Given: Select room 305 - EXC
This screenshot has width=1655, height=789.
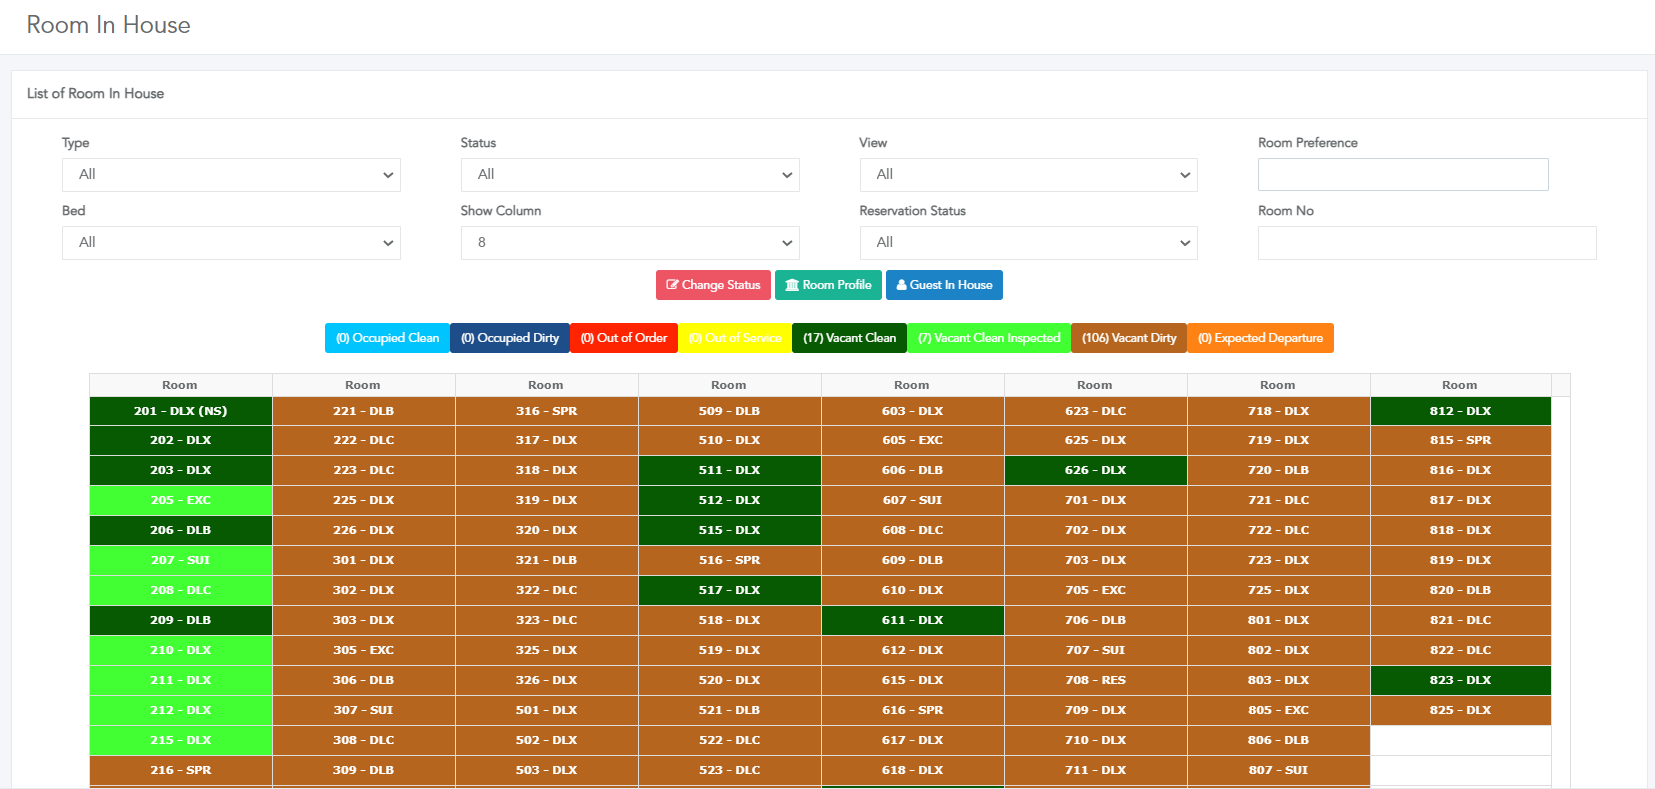Looking at the screenshot, I should tap(364, 650).
